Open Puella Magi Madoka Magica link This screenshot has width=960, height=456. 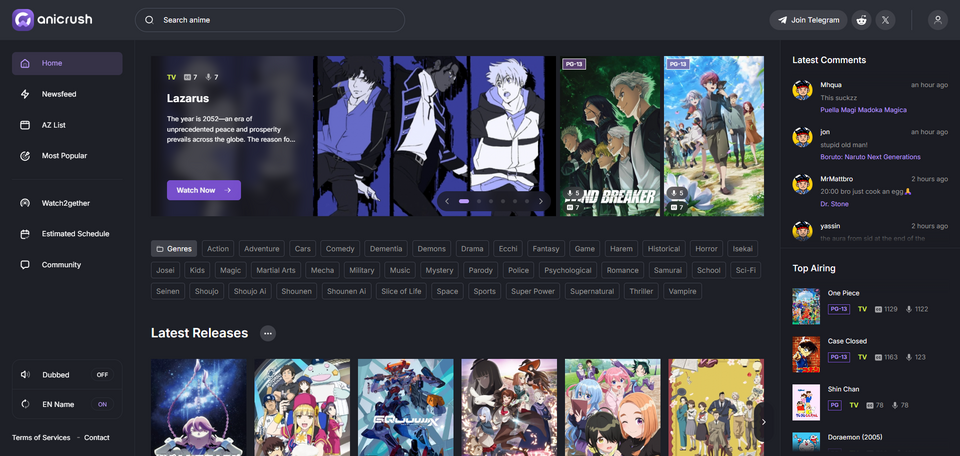[x=863, y=110]
